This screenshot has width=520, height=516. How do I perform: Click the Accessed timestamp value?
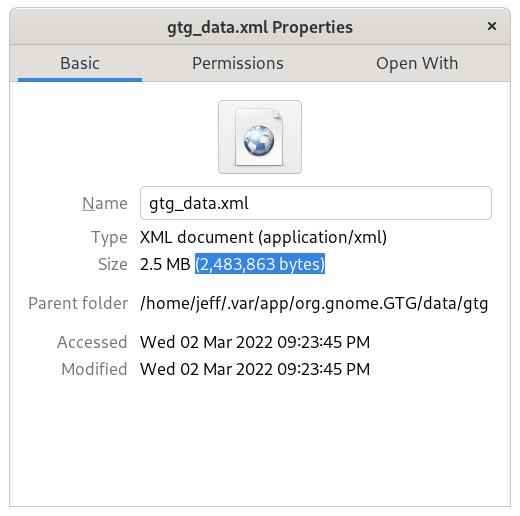coord(255,342)
